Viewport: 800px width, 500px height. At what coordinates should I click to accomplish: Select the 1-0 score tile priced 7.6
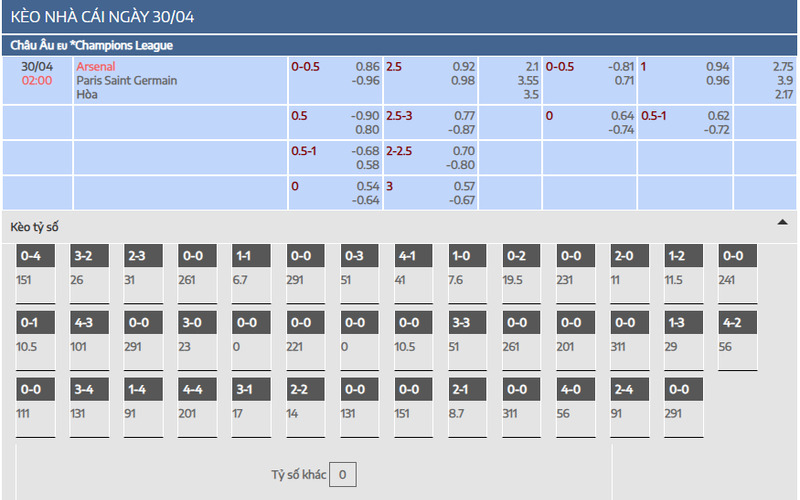pos(467,273)
